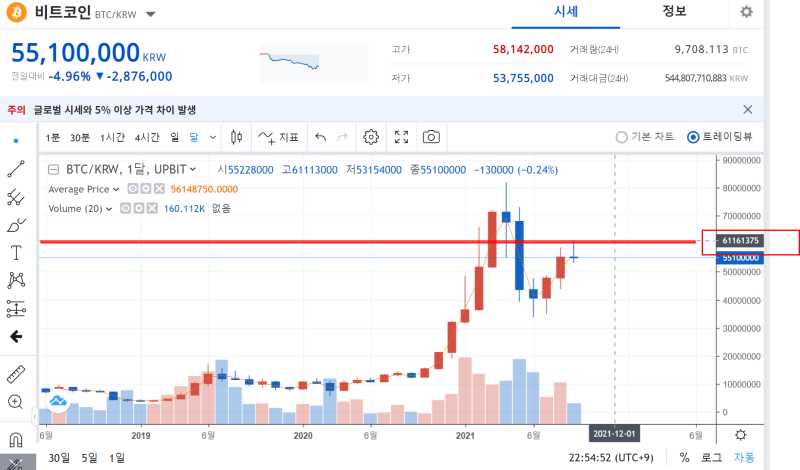Image resolution: width=800 pixels, height=470 pixels.
Task: Click the low price 53,755,000 value
Action: point(523,78)
